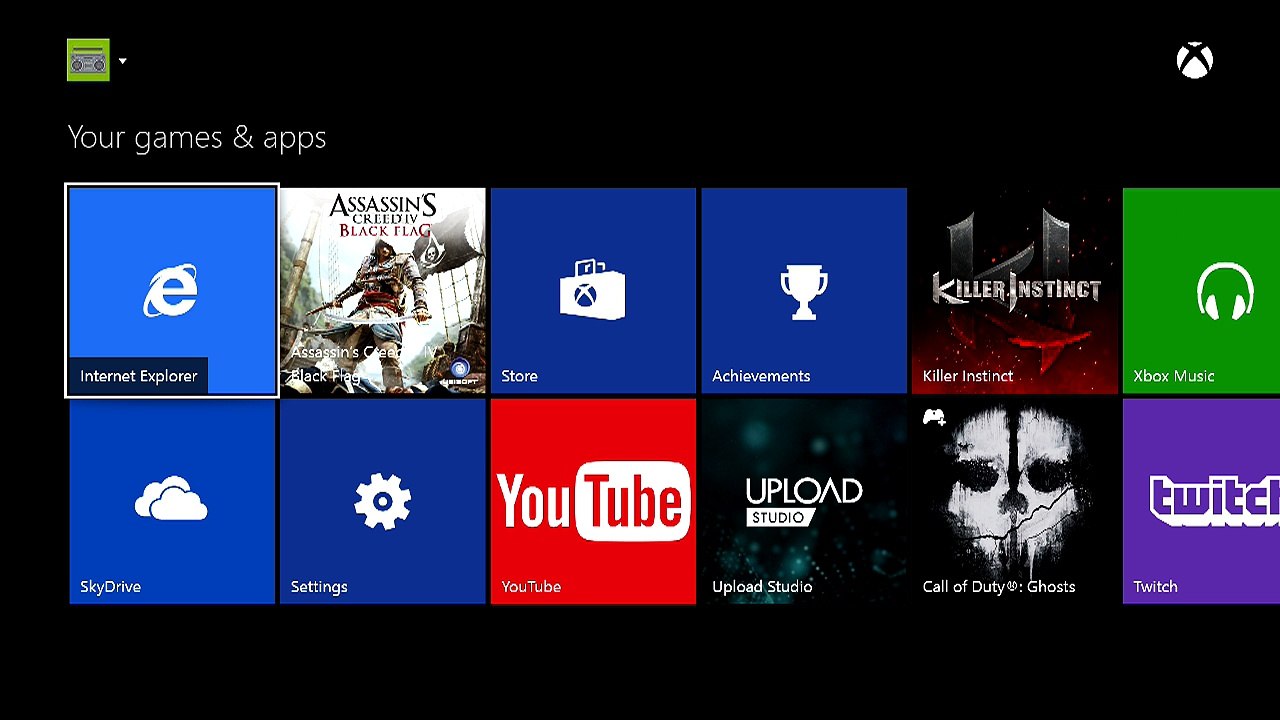1280x720 pixels.
Task: Expand the arrow beside the boombox icon
Action: [123, 61]
